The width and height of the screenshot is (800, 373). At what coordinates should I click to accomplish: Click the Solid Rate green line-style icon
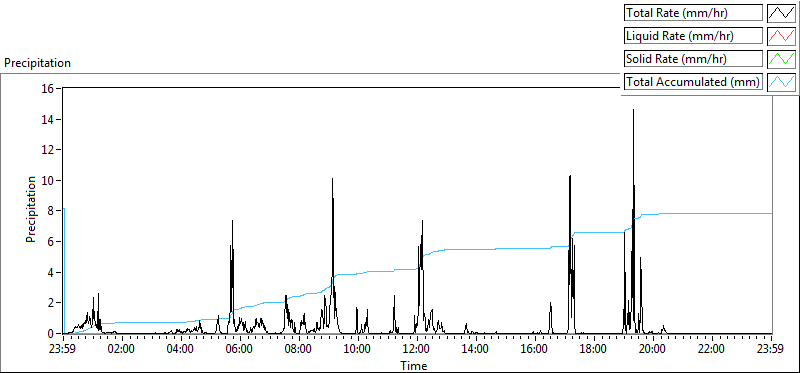[x=782, y=59]
